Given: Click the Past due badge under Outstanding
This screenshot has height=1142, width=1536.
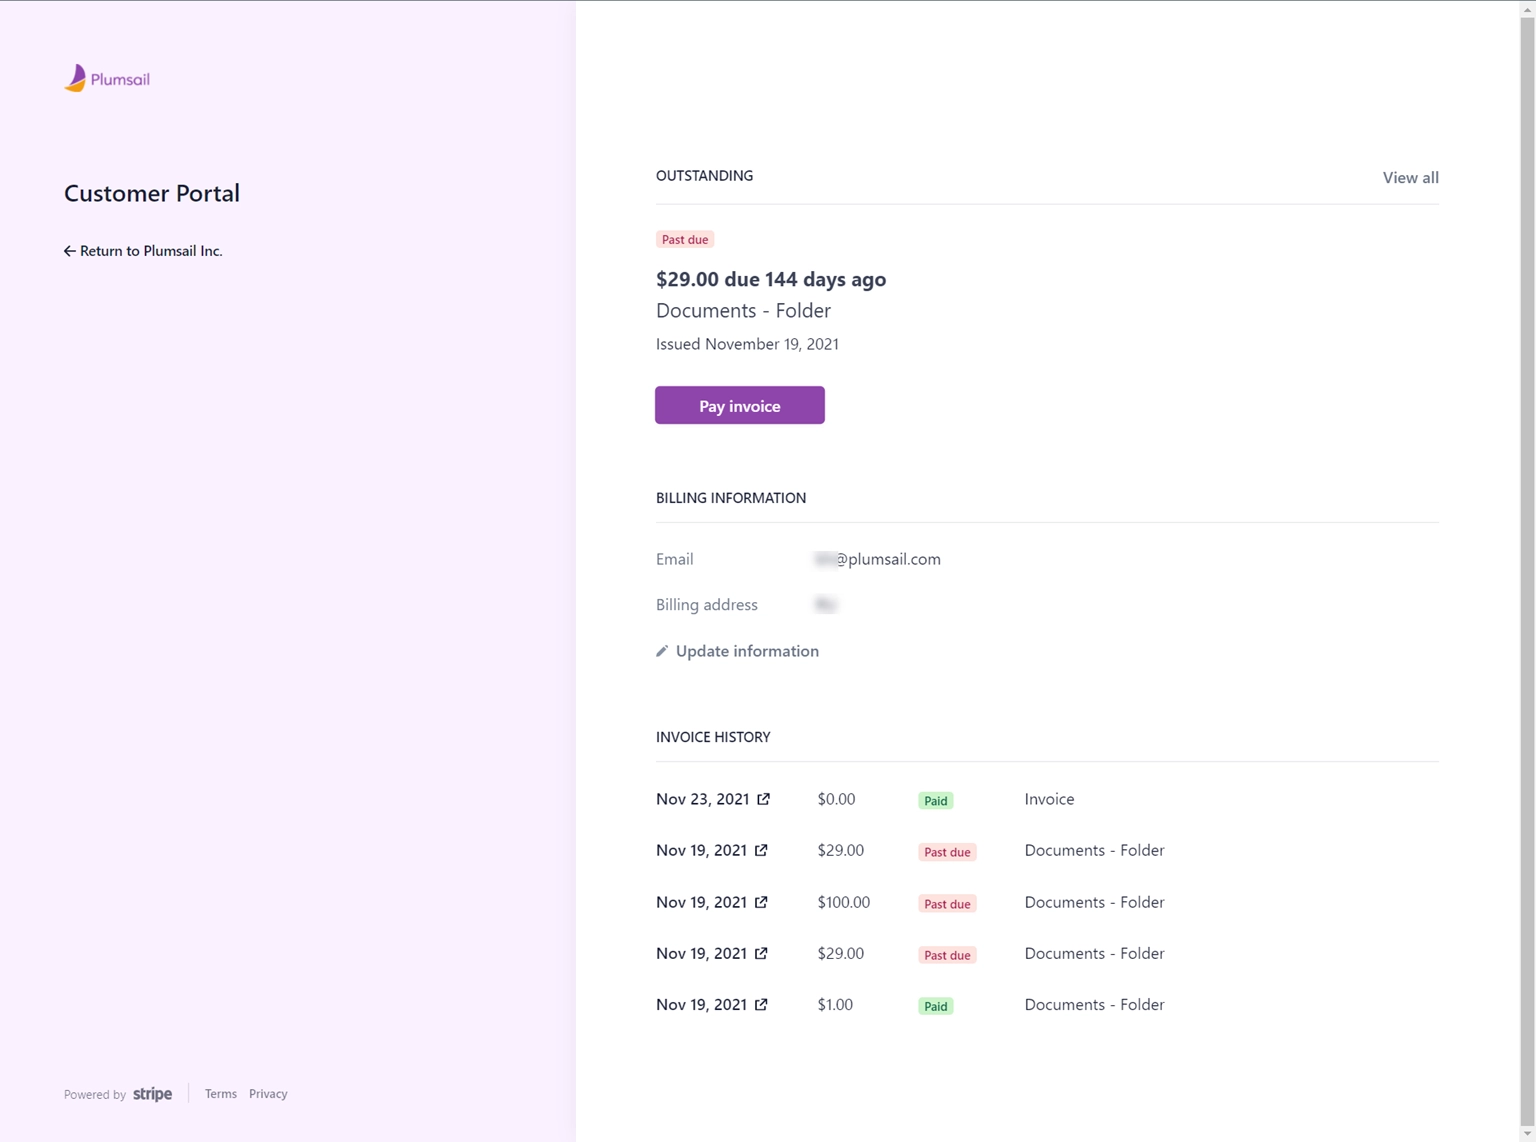Looking at the screenshot, I should (x=685, y=239).
